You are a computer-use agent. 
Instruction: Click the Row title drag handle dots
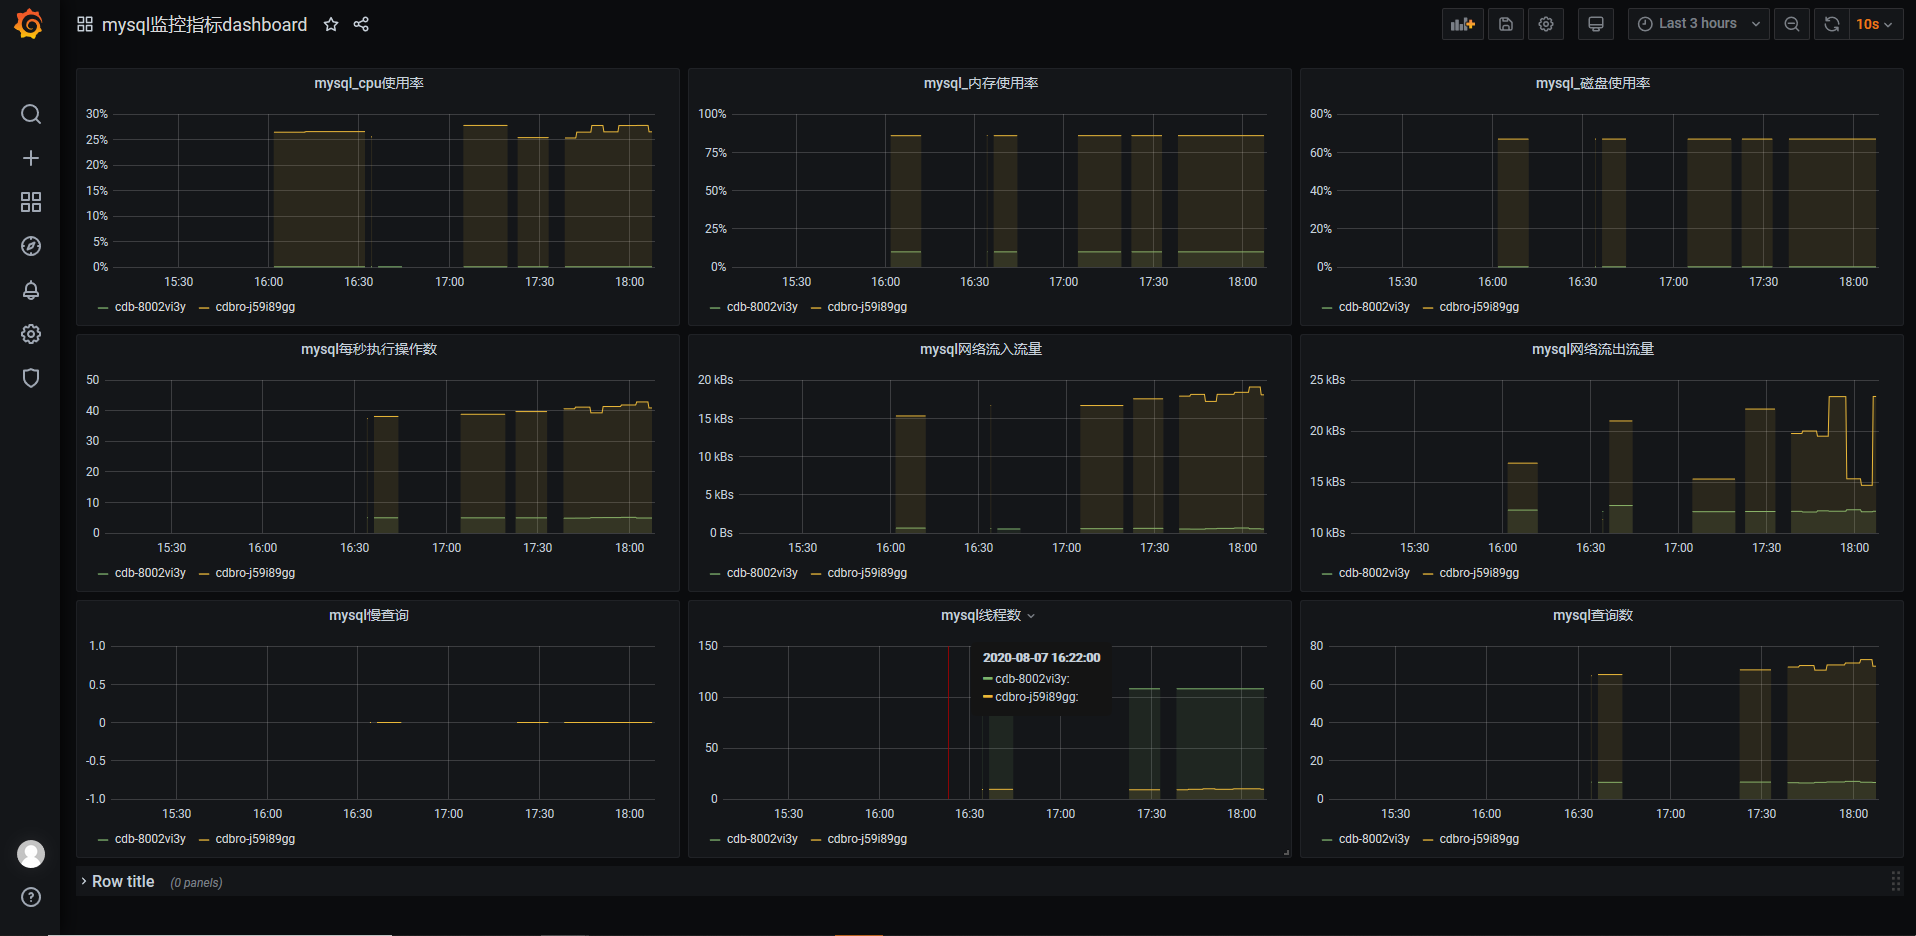(x=1895, y=881)
